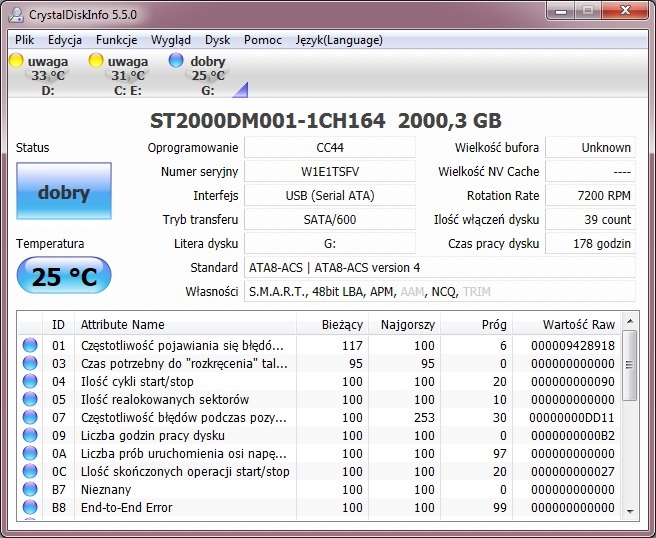656x538 pixels.
Task: Click the Własności features field
Action: click(x=440, y=291)
